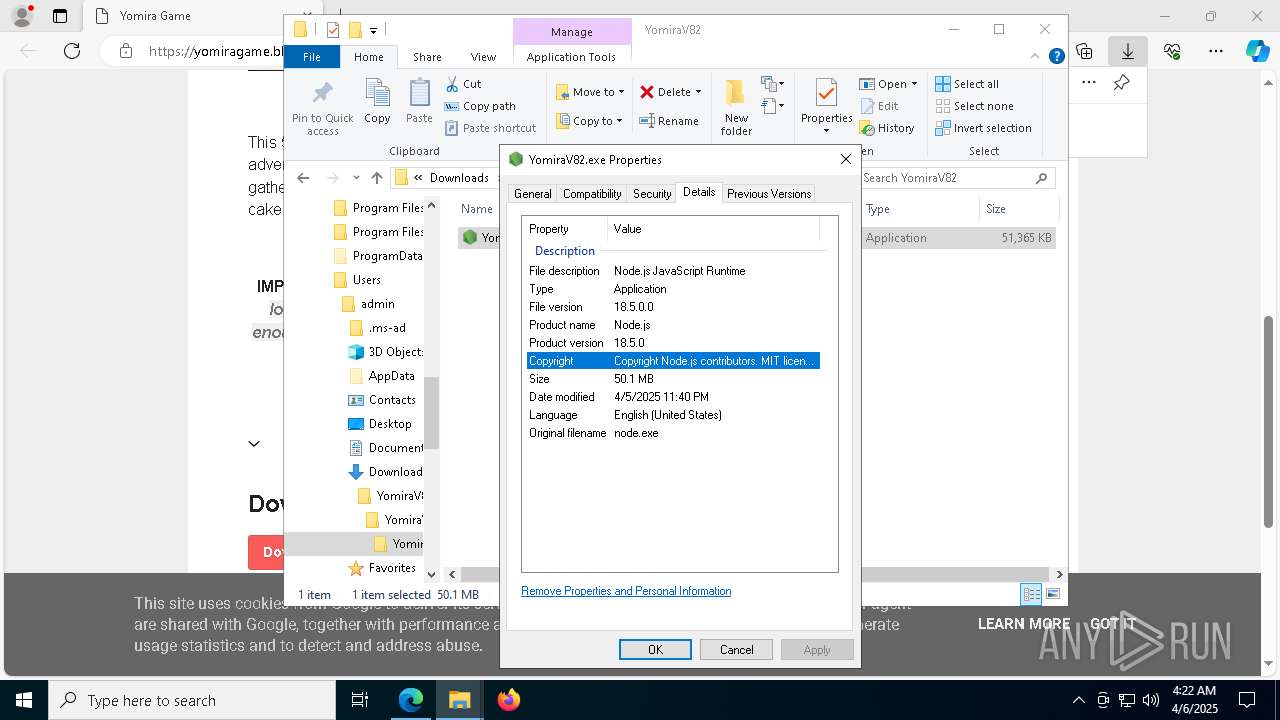Screen dimensions: 1280x720
Task: Click the Cut scissors command
Action: [463, 84]
